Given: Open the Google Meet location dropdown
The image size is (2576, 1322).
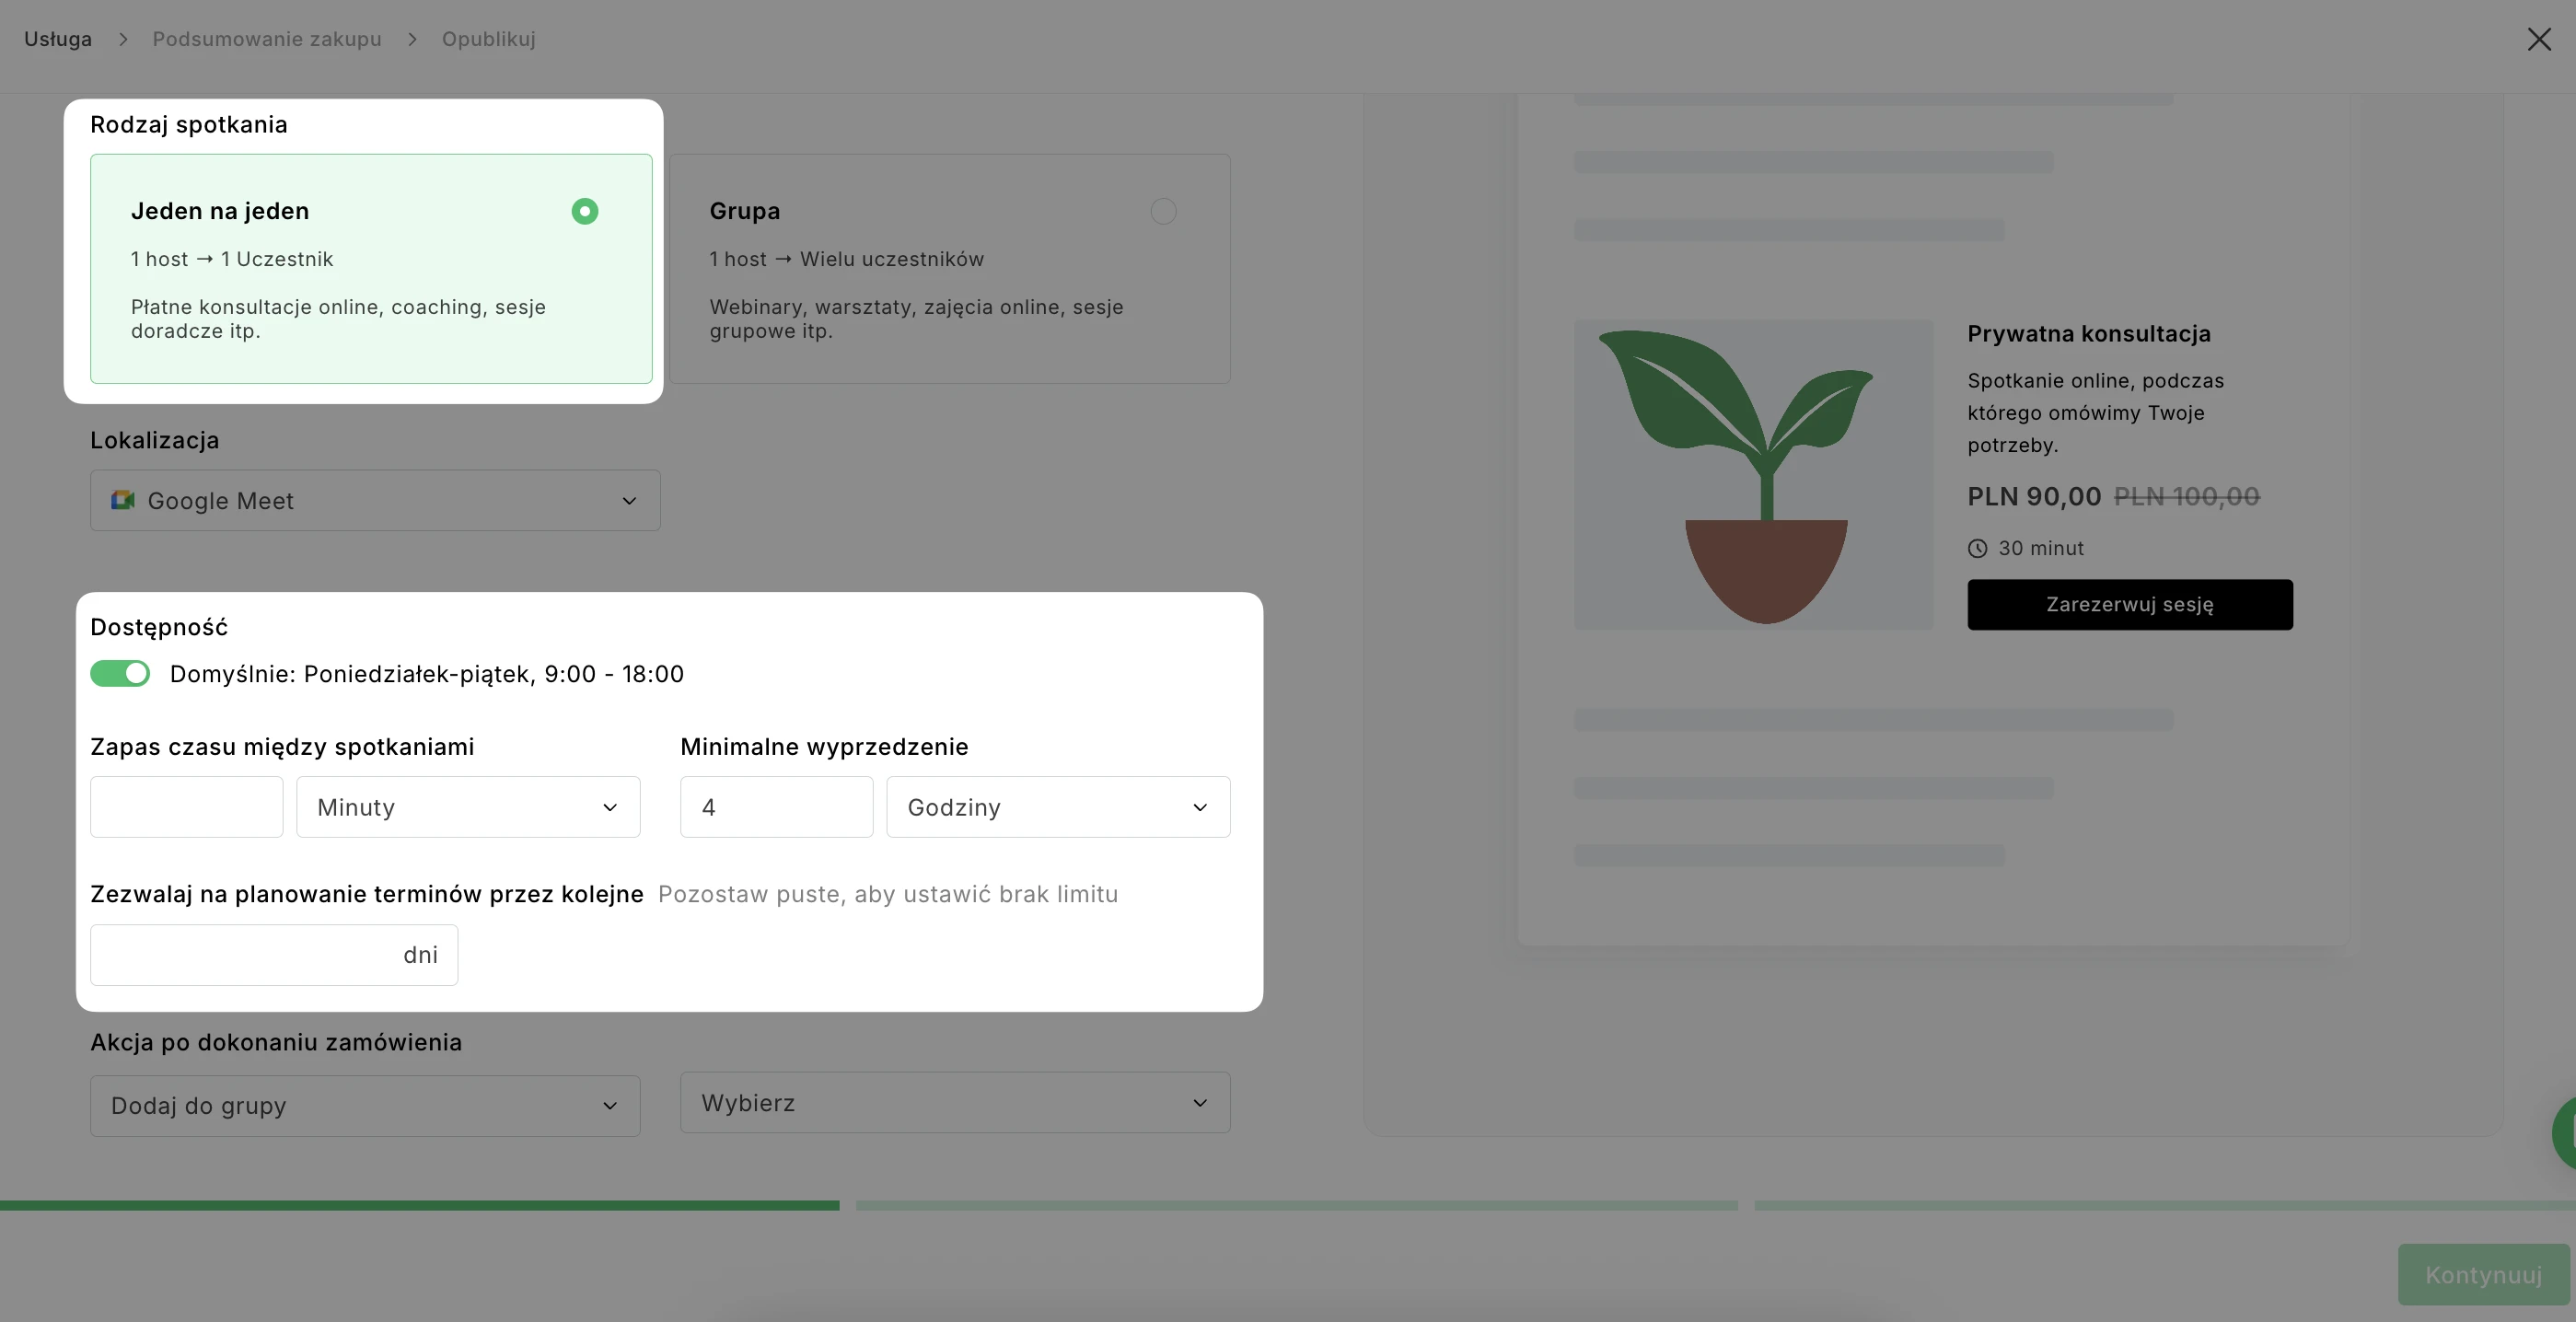Looking at the screenshot, I should click(375, 500).
